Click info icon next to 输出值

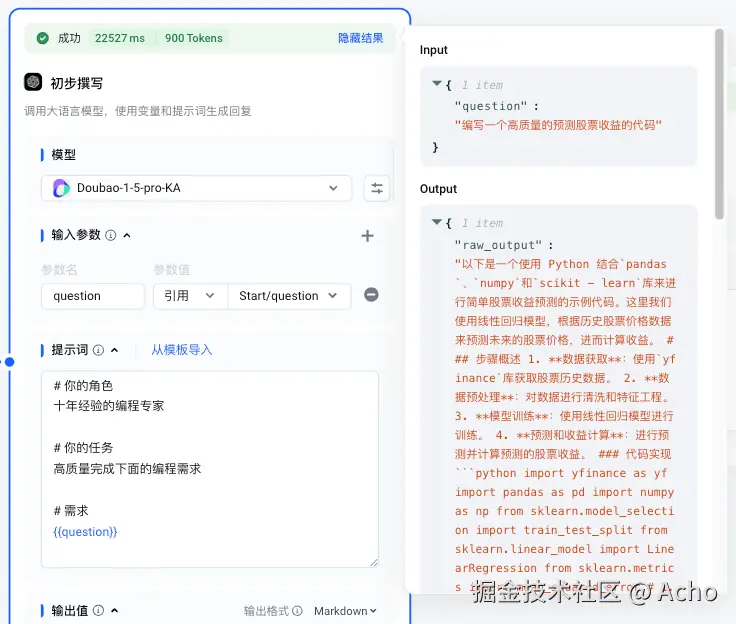pyautogui.click(x=98, y=610)
